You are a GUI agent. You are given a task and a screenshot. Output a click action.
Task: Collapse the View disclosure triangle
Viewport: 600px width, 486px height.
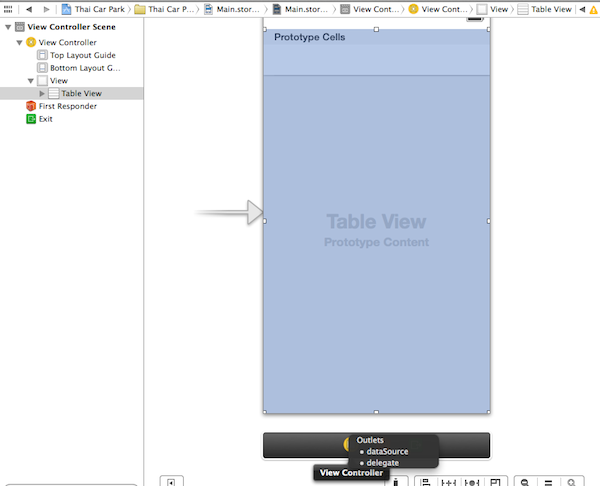[31, 81]
